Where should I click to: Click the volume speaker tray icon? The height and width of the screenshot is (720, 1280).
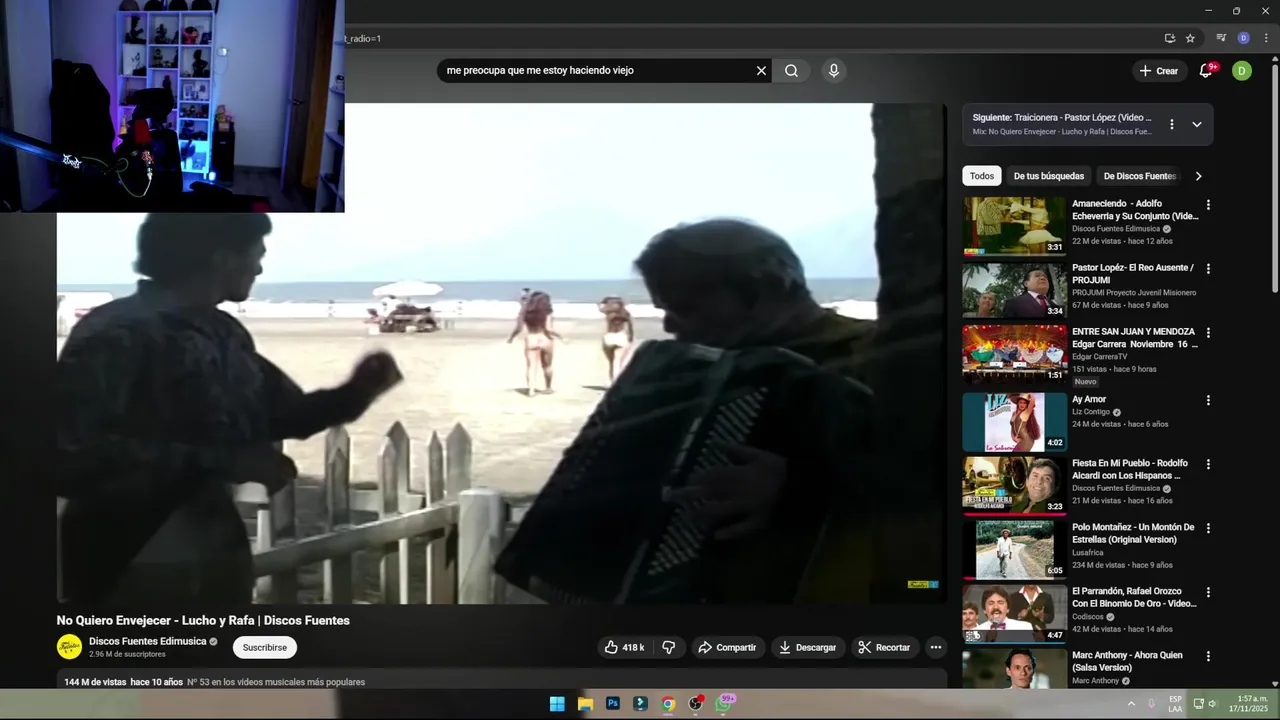point(1213,704)
